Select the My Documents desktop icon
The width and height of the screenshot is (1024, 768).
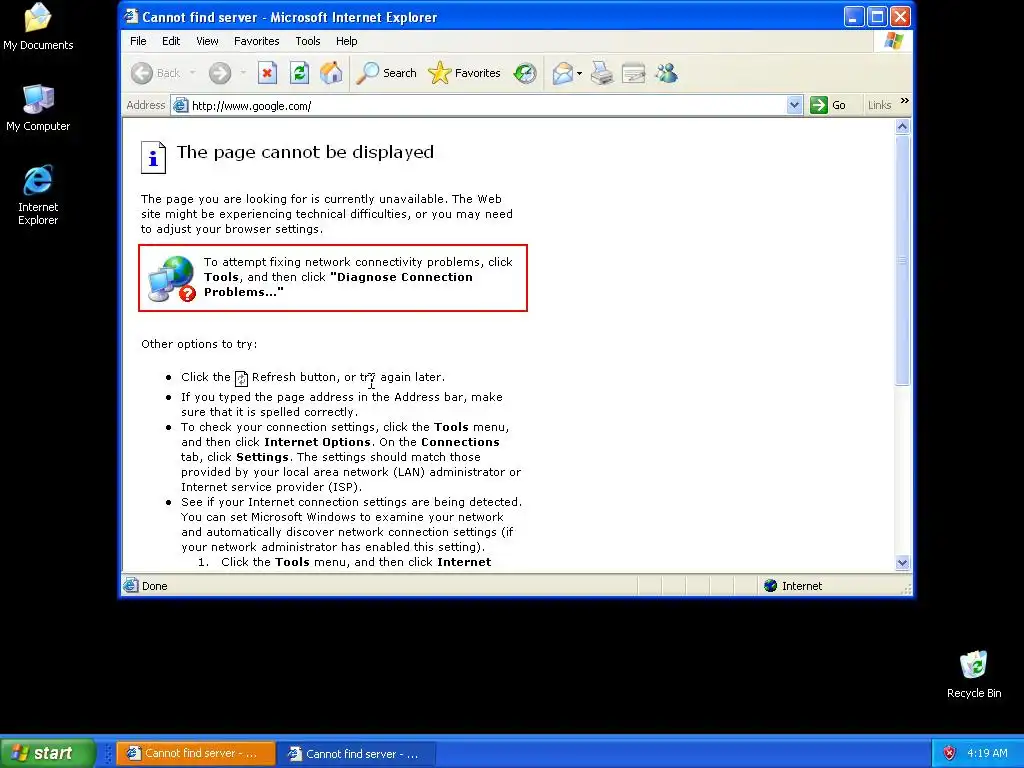pos(38,26)
